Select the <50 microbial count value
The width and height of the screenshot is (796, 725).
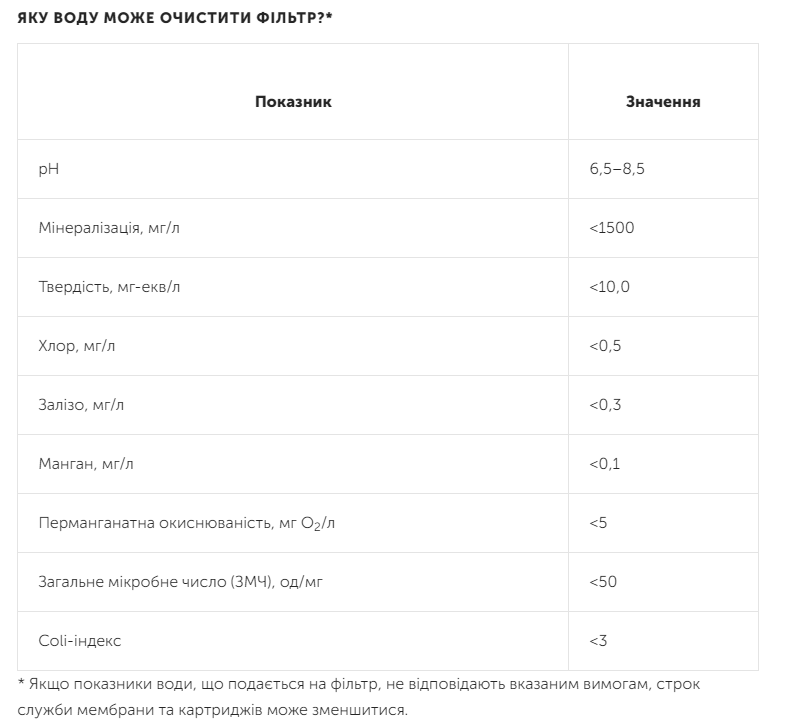coord(603,582)
